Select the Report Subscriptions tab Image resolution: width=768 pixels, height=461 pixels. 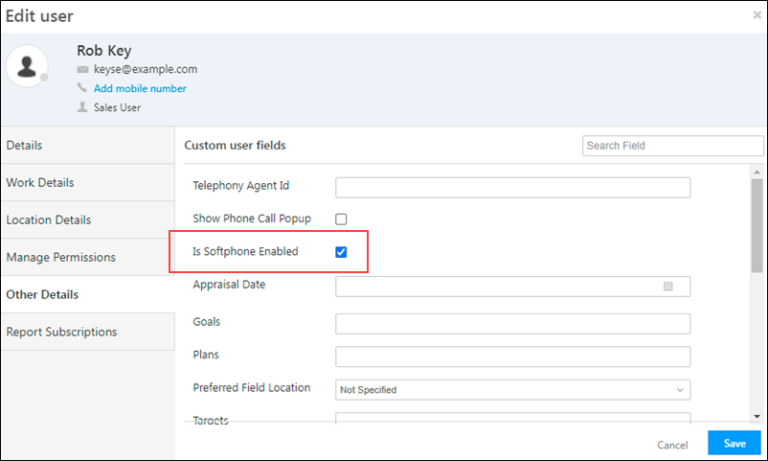coord(87,332)
